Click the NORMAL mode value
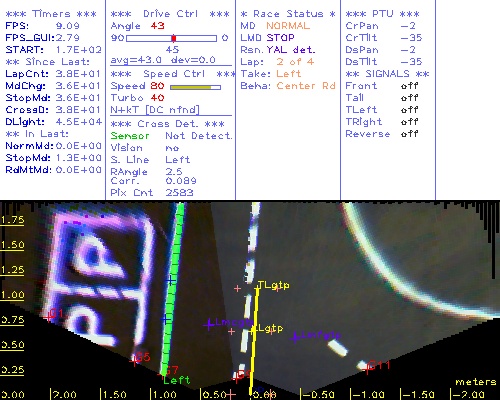The width and height of the screenshot is (500, 400). pyautogui.click(x=288, y=26)
